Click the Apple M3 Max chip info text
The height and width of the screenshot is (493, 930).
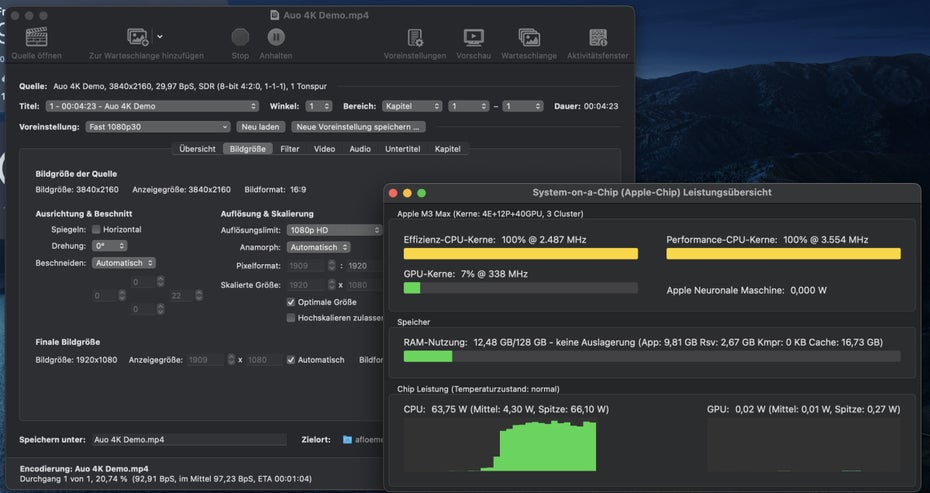coord(490,214)
